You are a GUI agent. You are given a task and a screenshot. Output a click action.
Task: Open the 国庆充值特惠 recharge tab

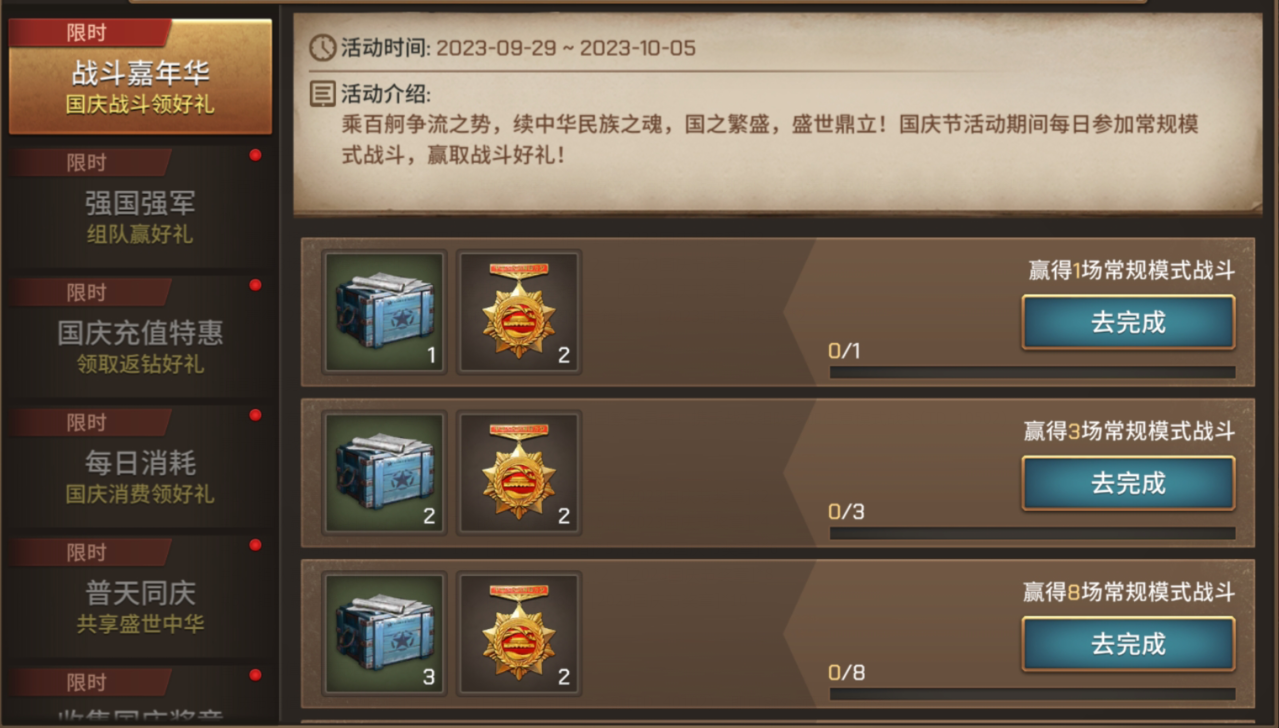coord(140,336)
